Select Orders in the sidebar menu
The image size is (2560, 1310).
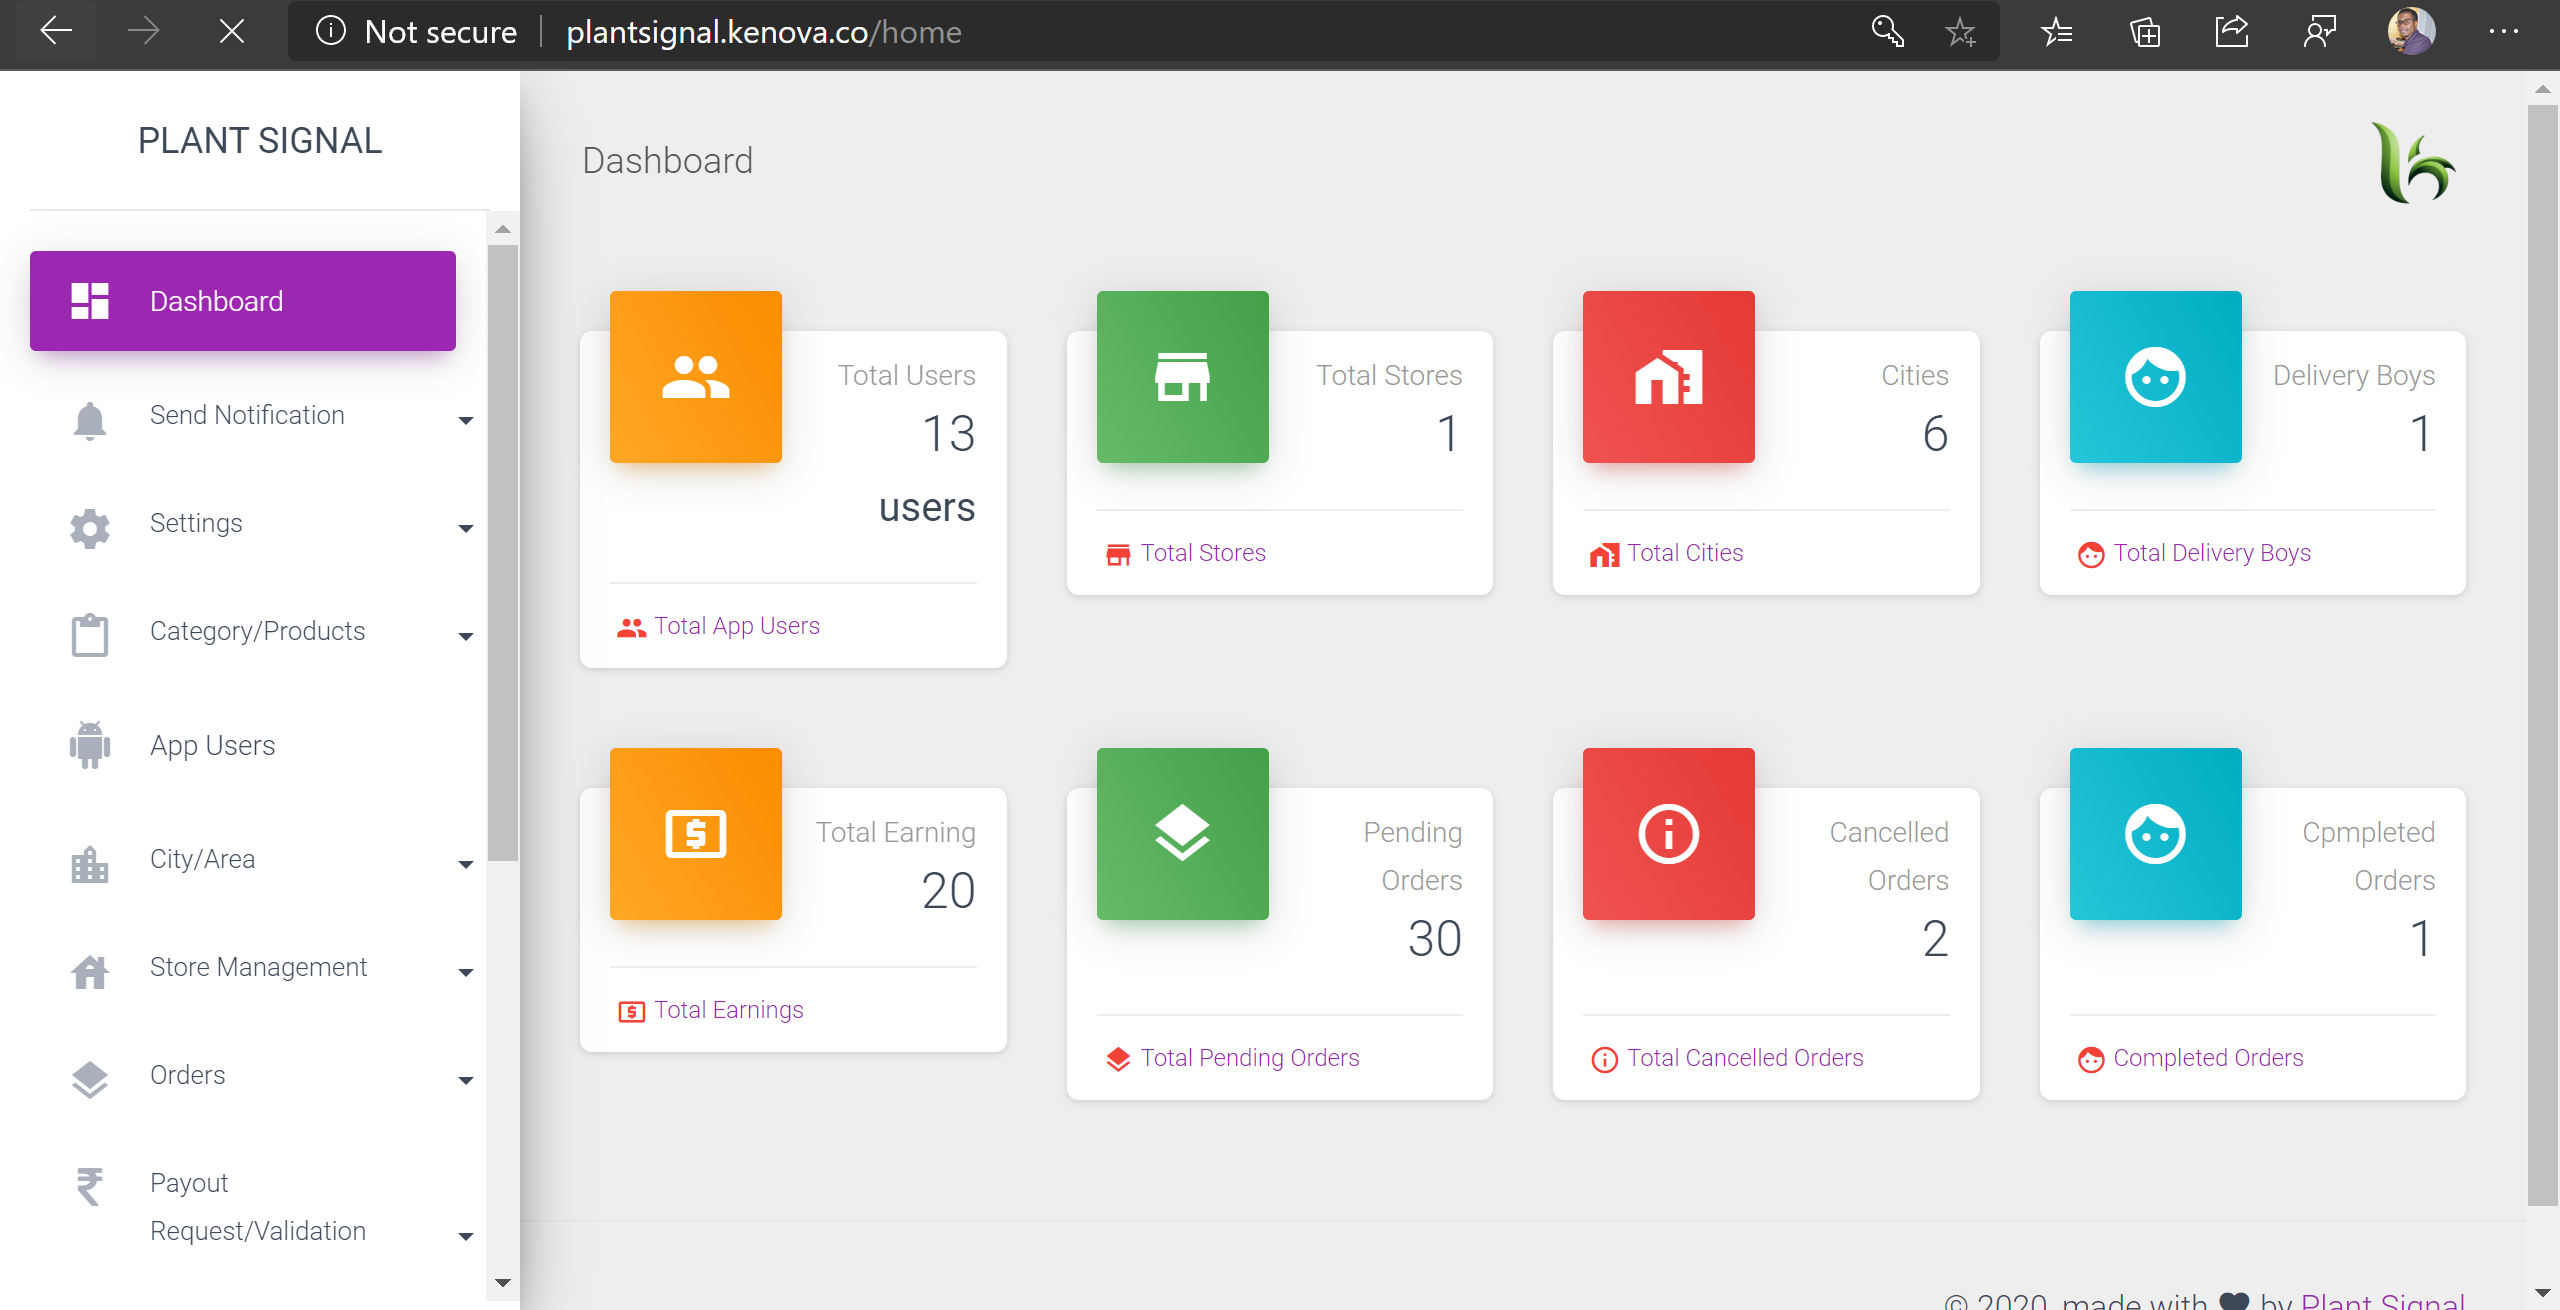(x=188, y=1075)
